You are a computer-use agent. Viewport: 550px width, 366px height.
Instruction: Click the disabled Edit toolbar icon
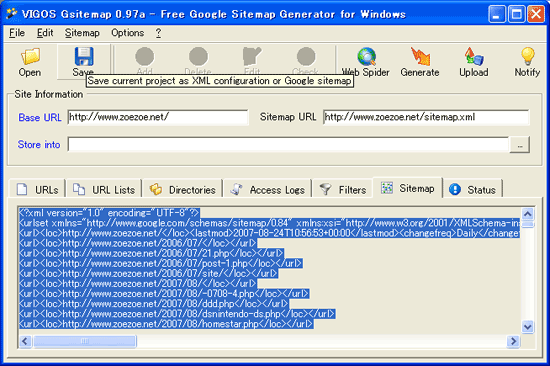(x=252, y=56)
